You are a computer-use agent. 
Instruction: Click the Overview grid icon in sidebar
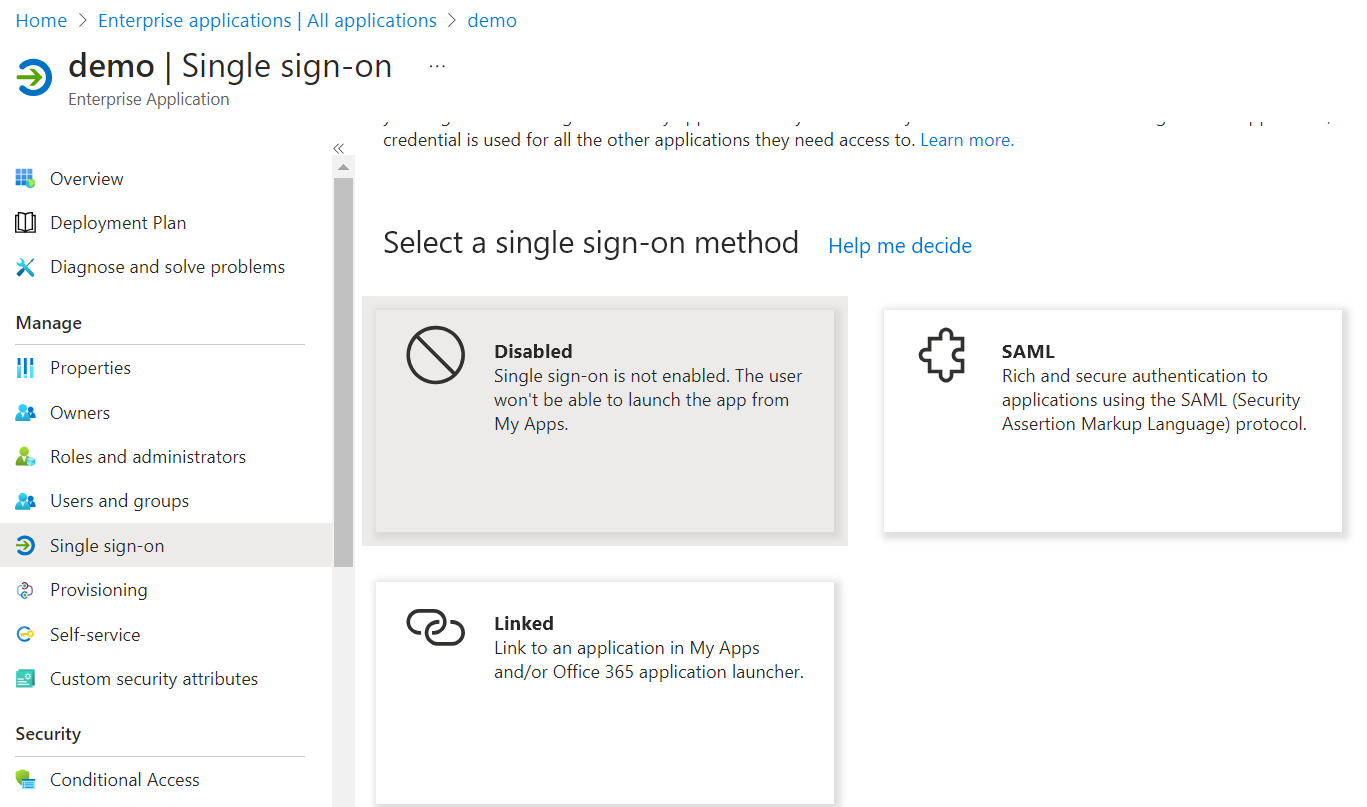pyautogui.click(x=25, y=179)
